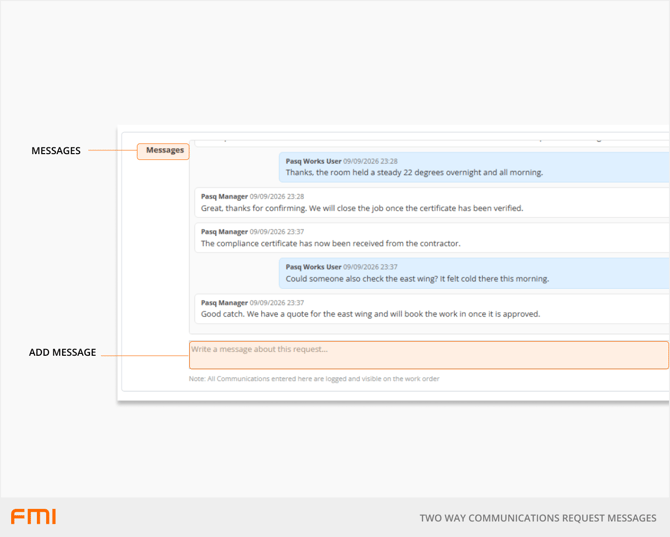670x537 pixels.
Task: Click the 'Two Way Communications Request Messages' caption
Action: [x=538, y=518]
